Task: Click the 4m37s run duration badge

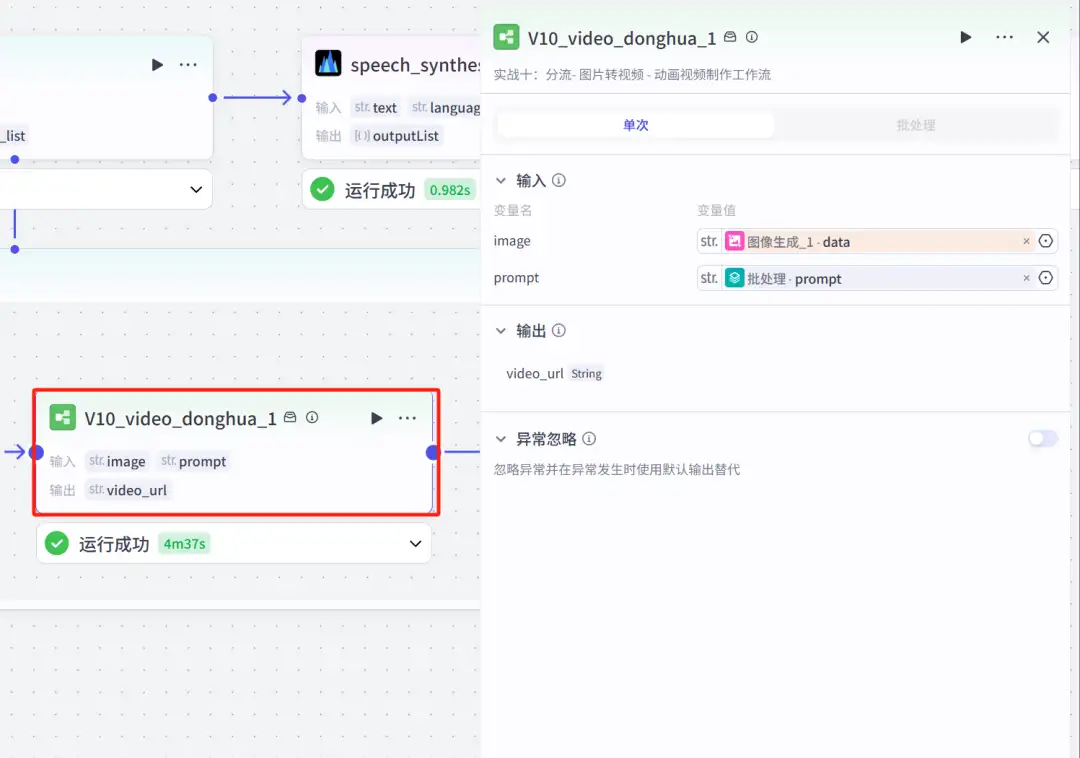Action: click(184, 544)
